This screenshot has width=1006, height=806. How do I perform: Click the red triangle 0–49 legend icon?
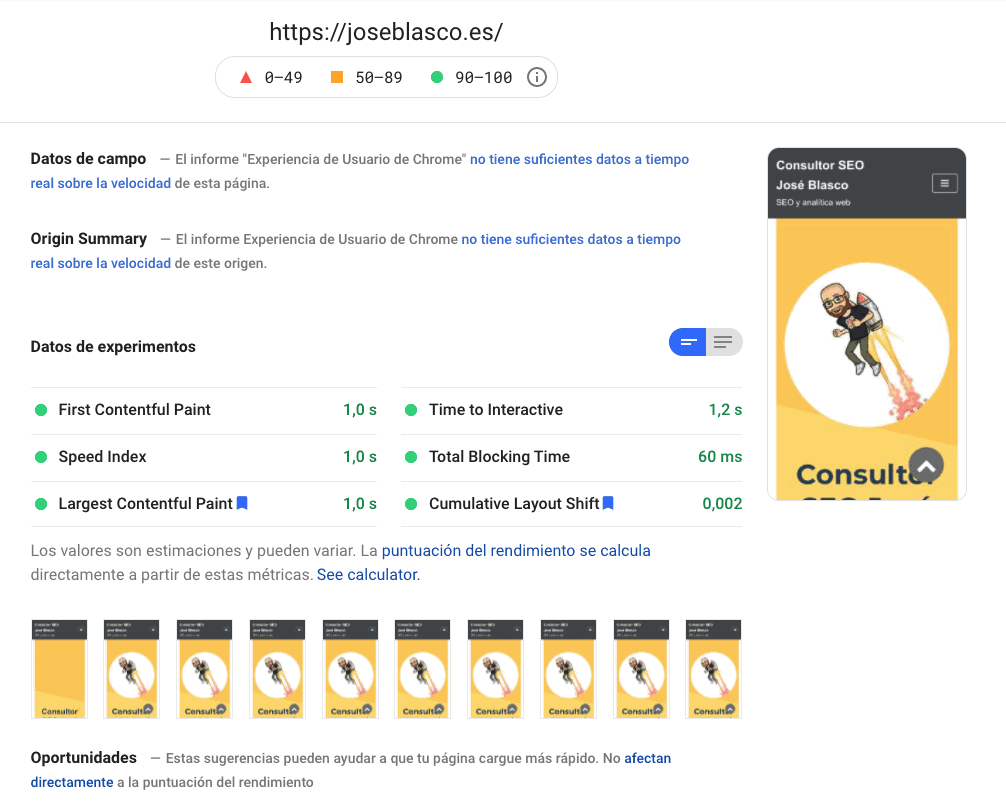coord(246,77)
